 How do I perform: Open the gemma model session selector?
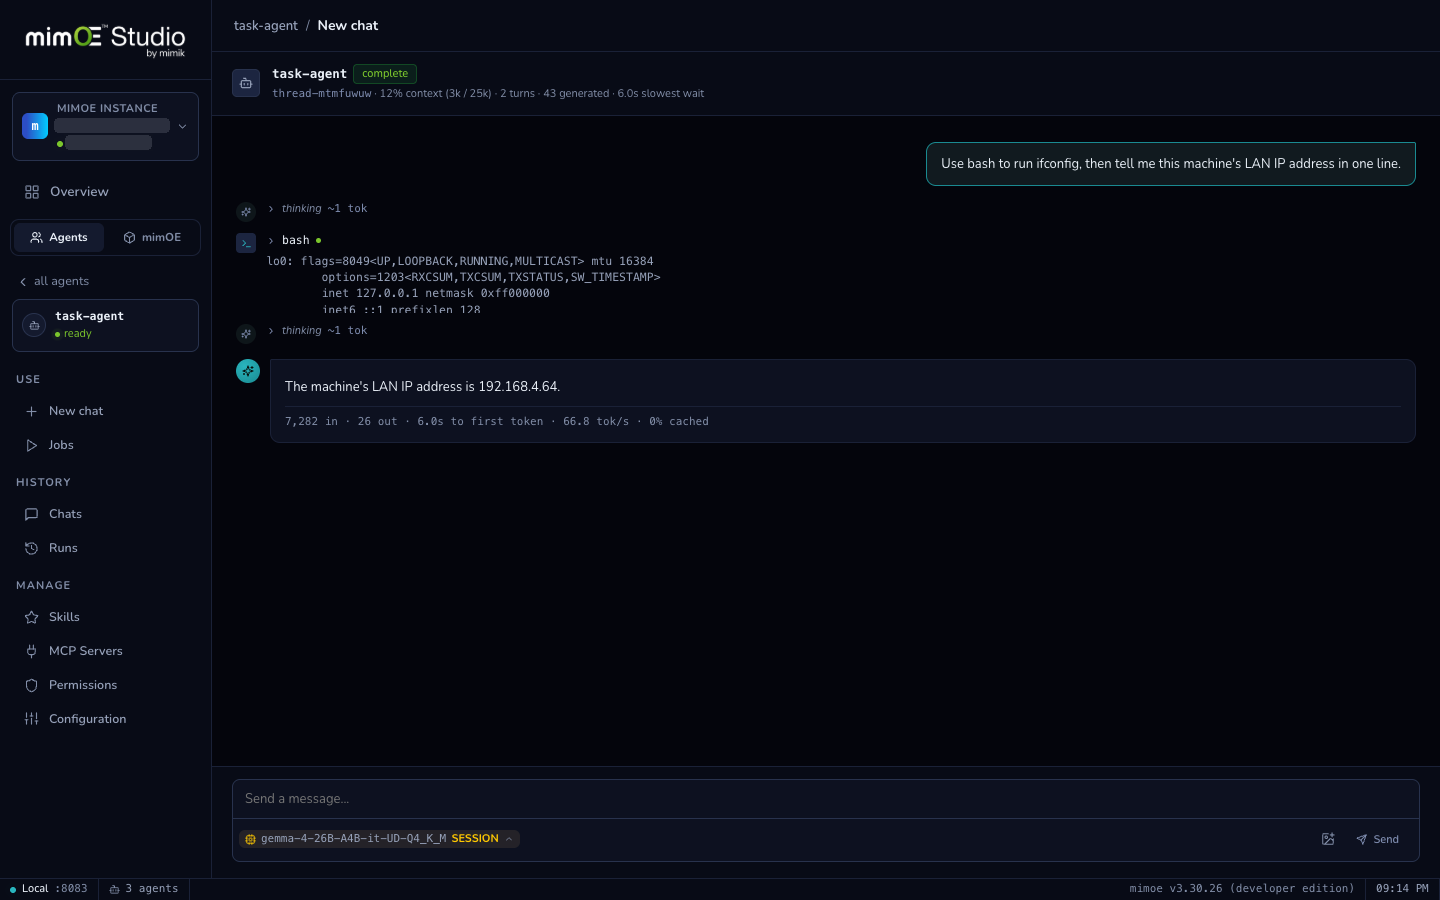click(379, 839)
